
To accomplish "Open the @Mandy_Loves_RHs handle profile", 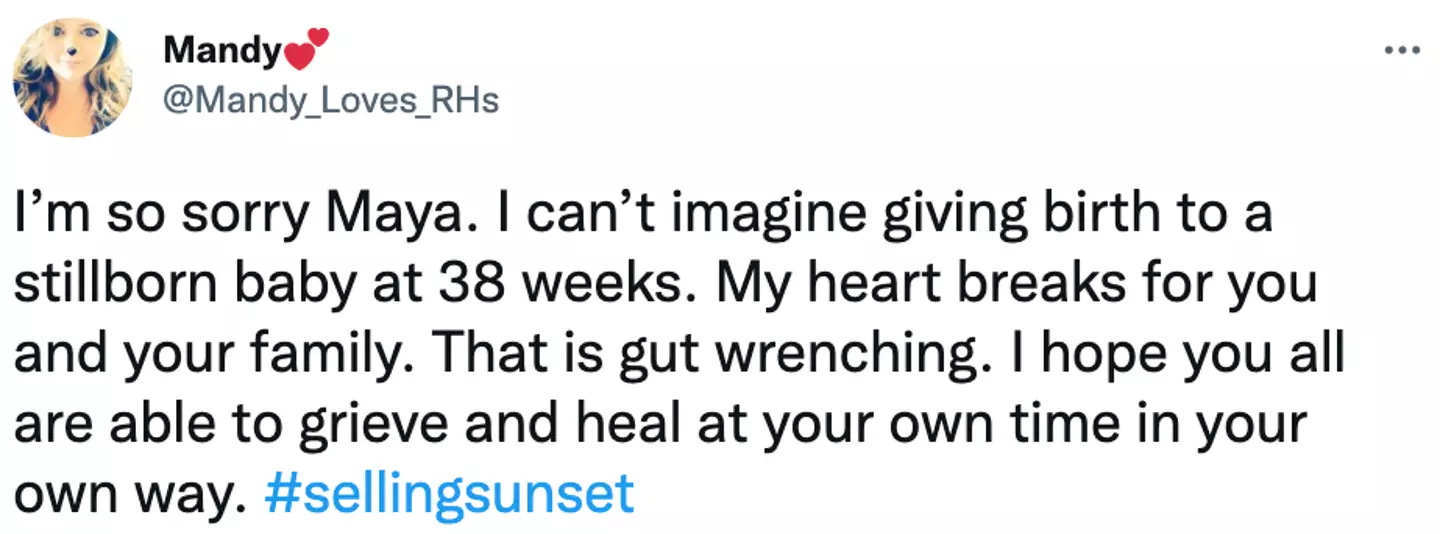I will pos(330,100).
